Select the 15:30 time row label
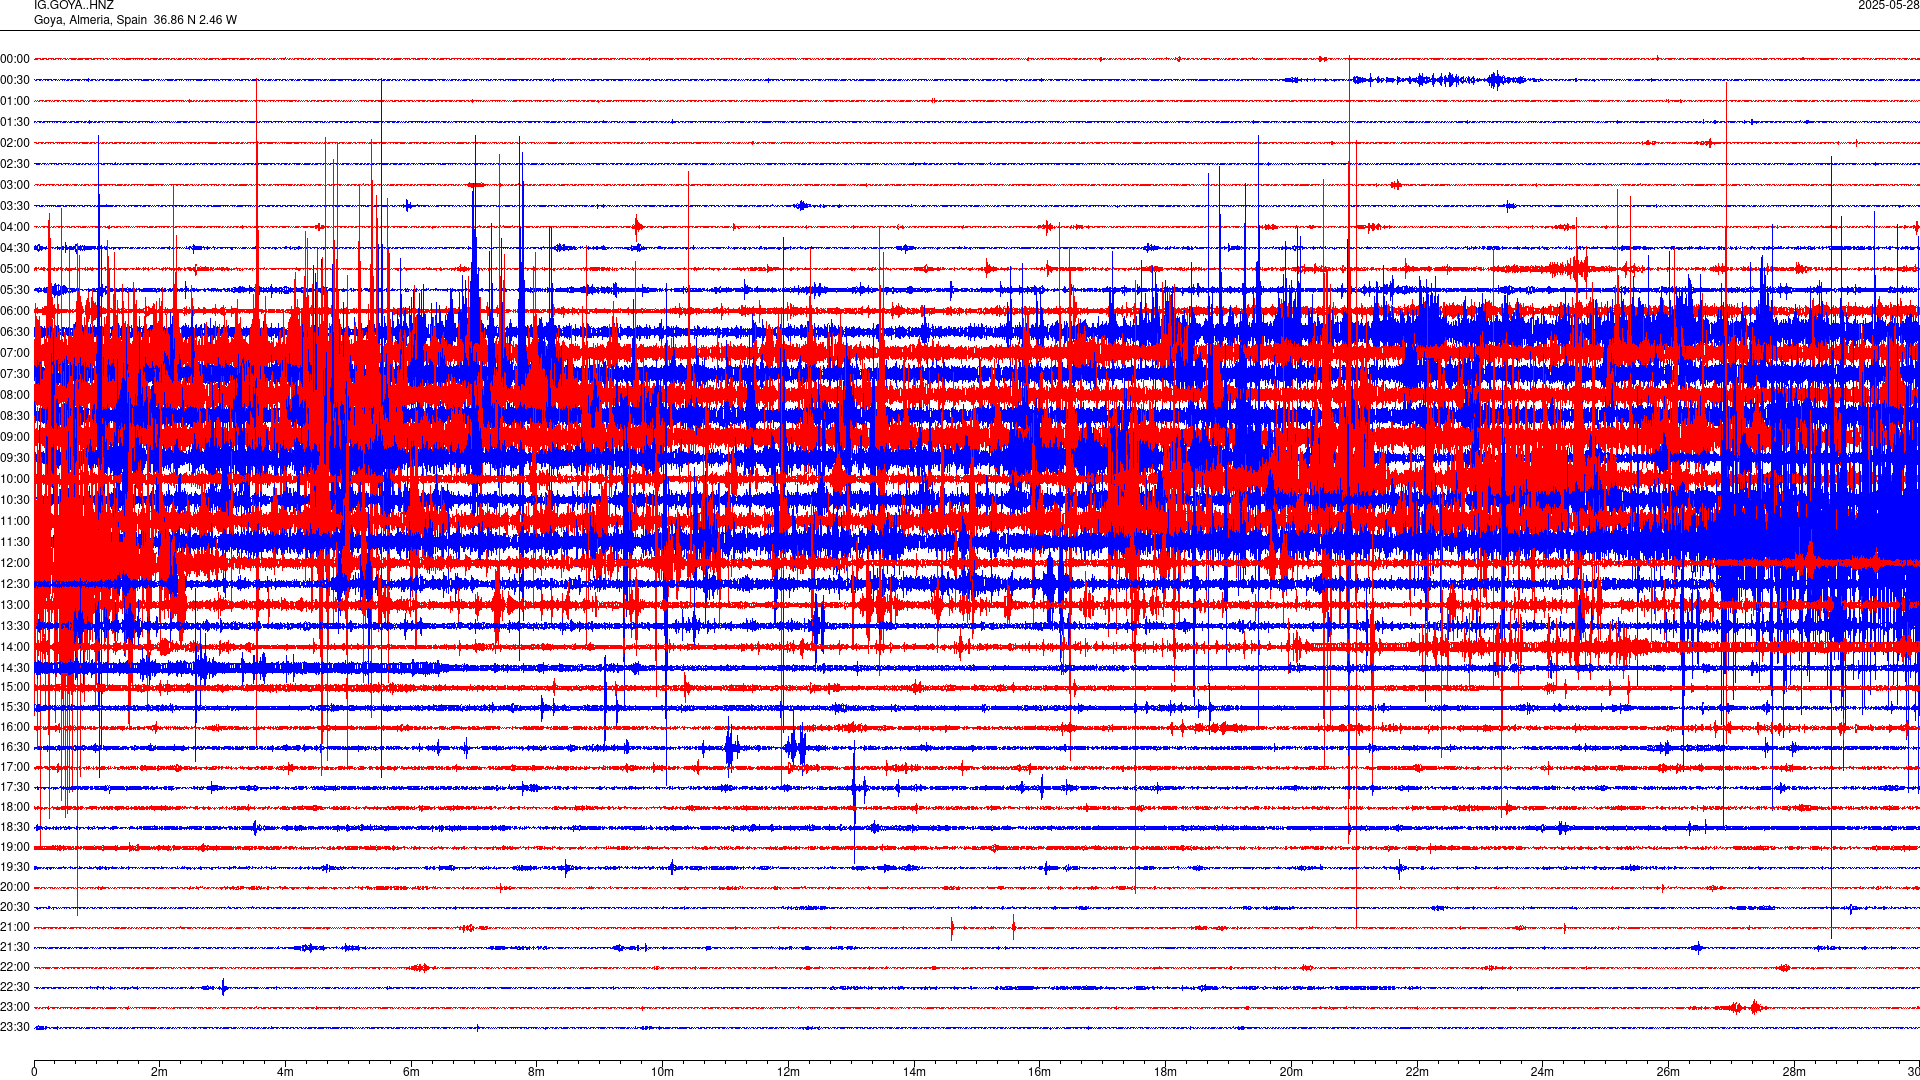The height and width of the screenshot is (1080, 1920). 15,707
